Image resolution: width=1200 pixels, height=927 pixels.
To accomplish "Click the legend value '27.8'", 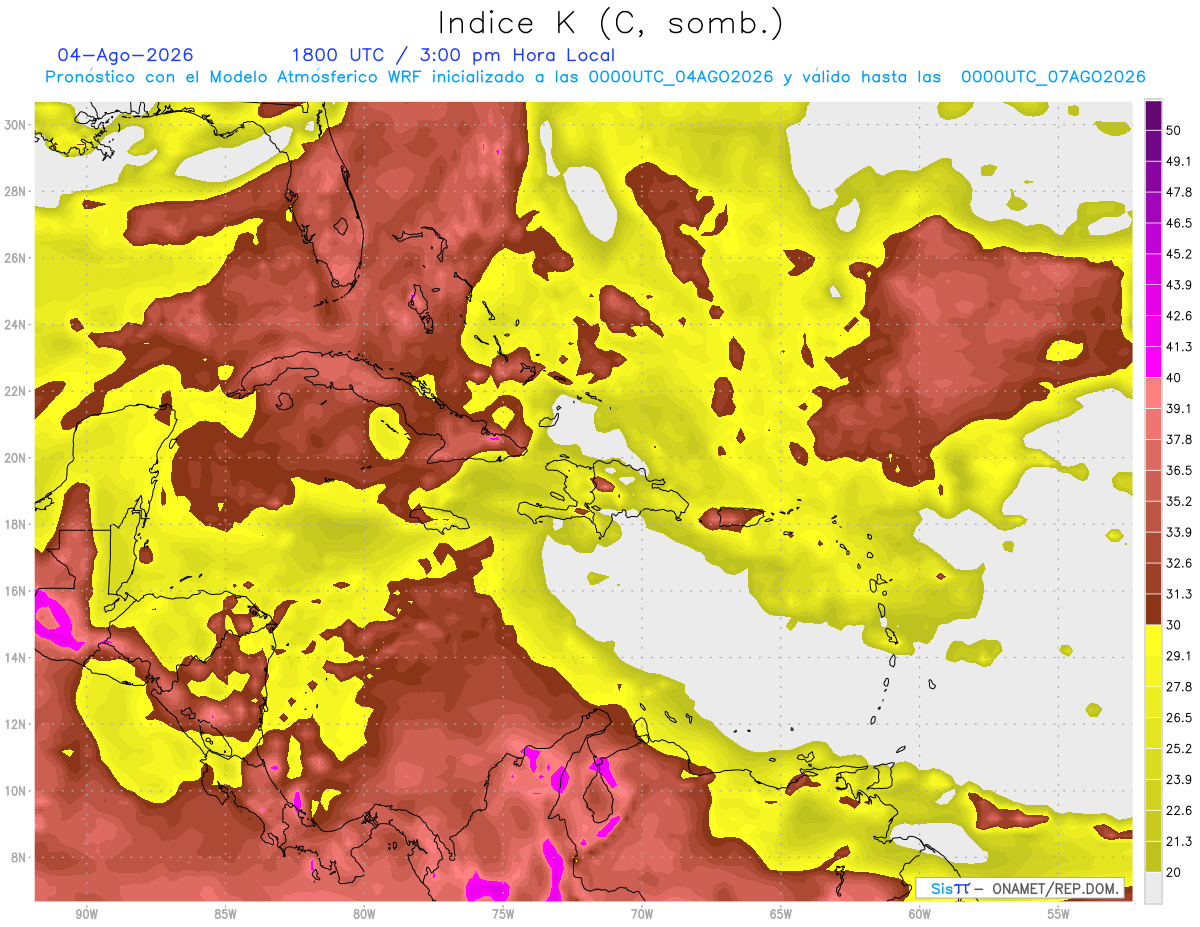I will (1180, 687).
